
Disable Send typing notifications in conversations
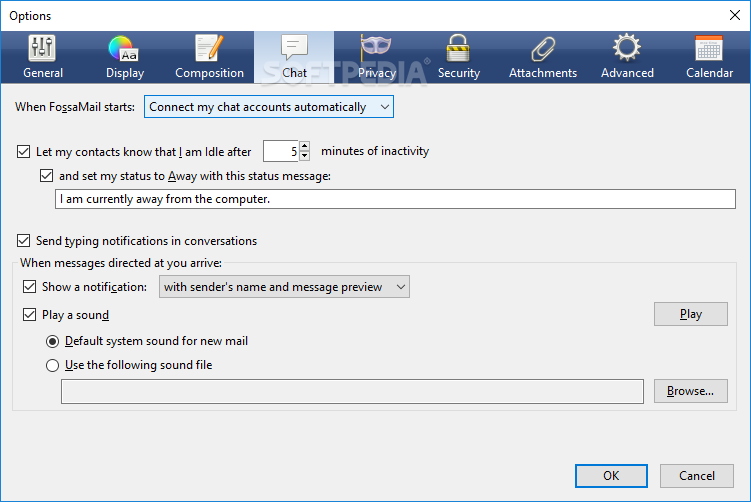tap(23, 240)
